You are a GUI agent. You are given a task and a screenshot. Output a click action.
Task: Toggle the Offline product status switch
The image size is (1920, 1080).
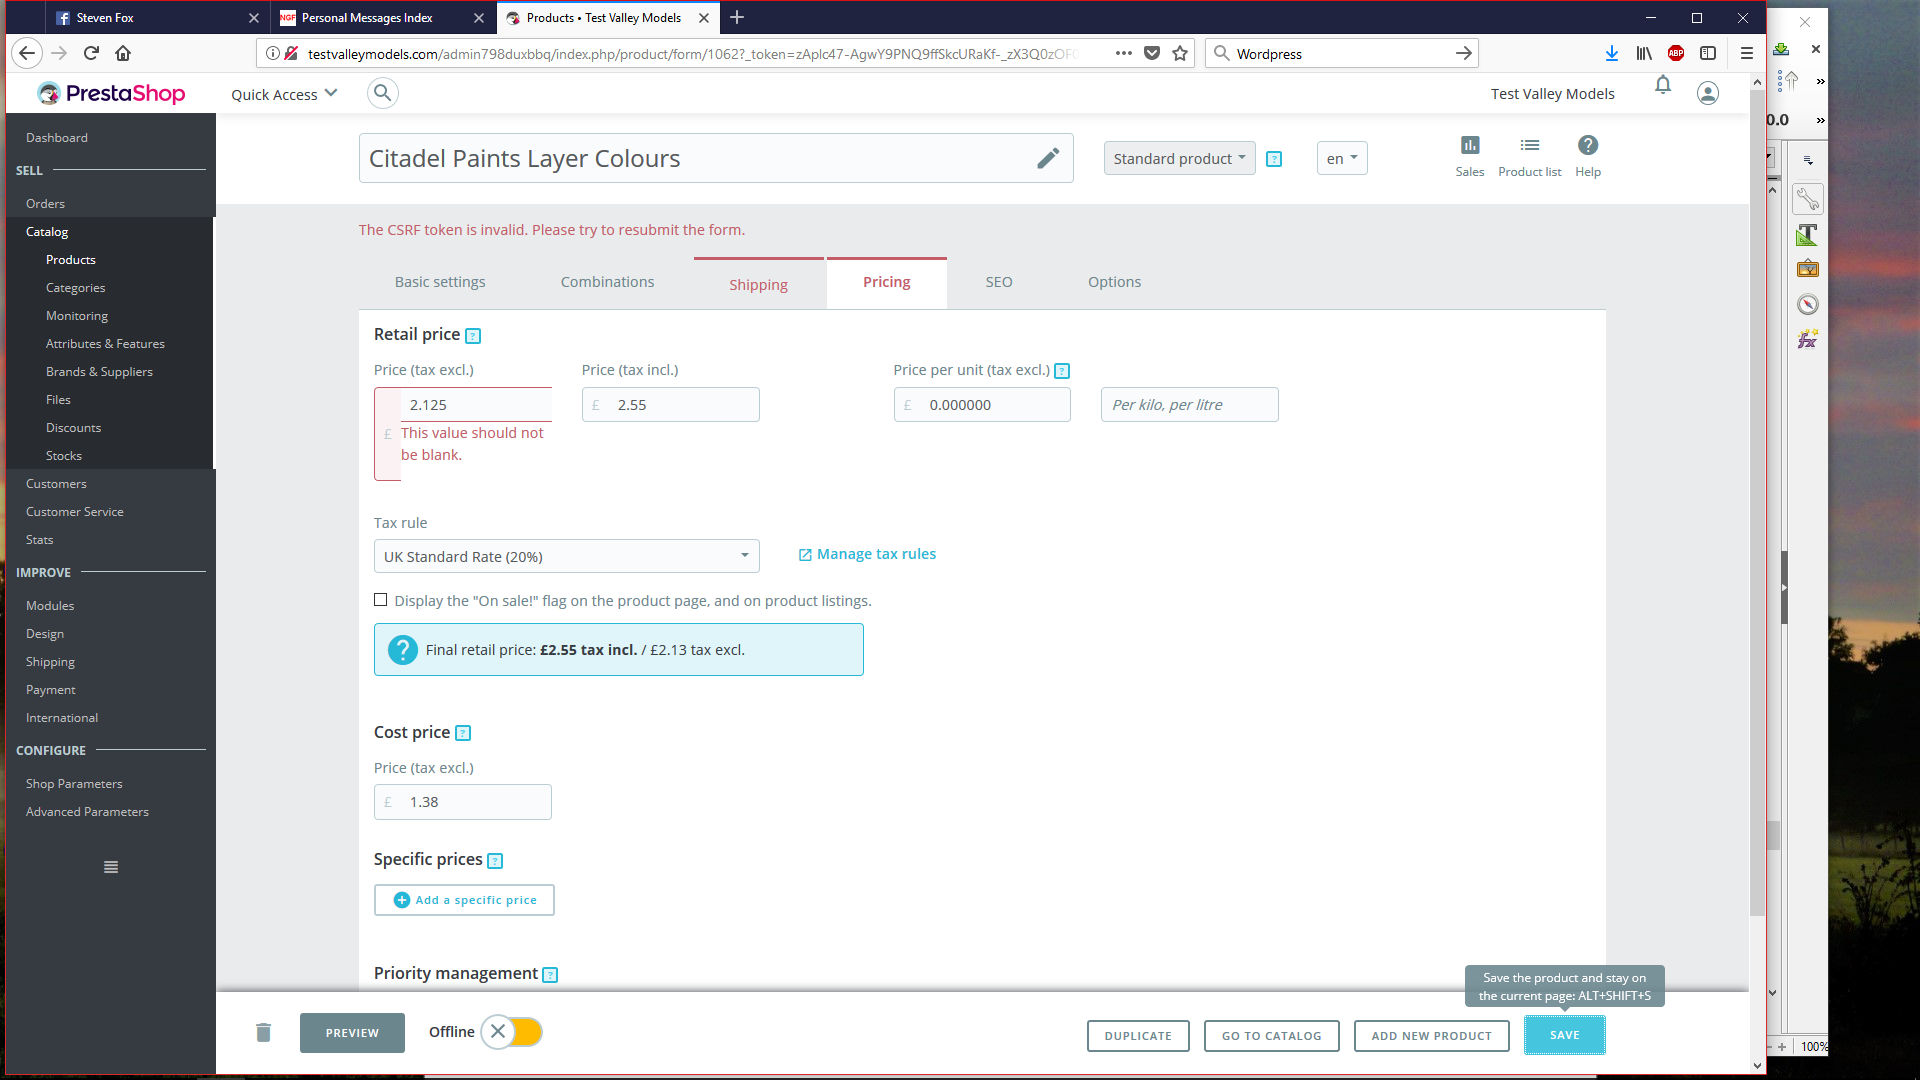pos(512,1032)
